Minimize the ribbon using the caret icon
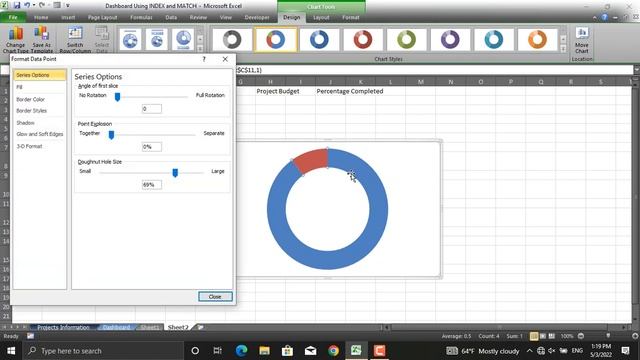 pyautogui.click(x=594, y=18)
